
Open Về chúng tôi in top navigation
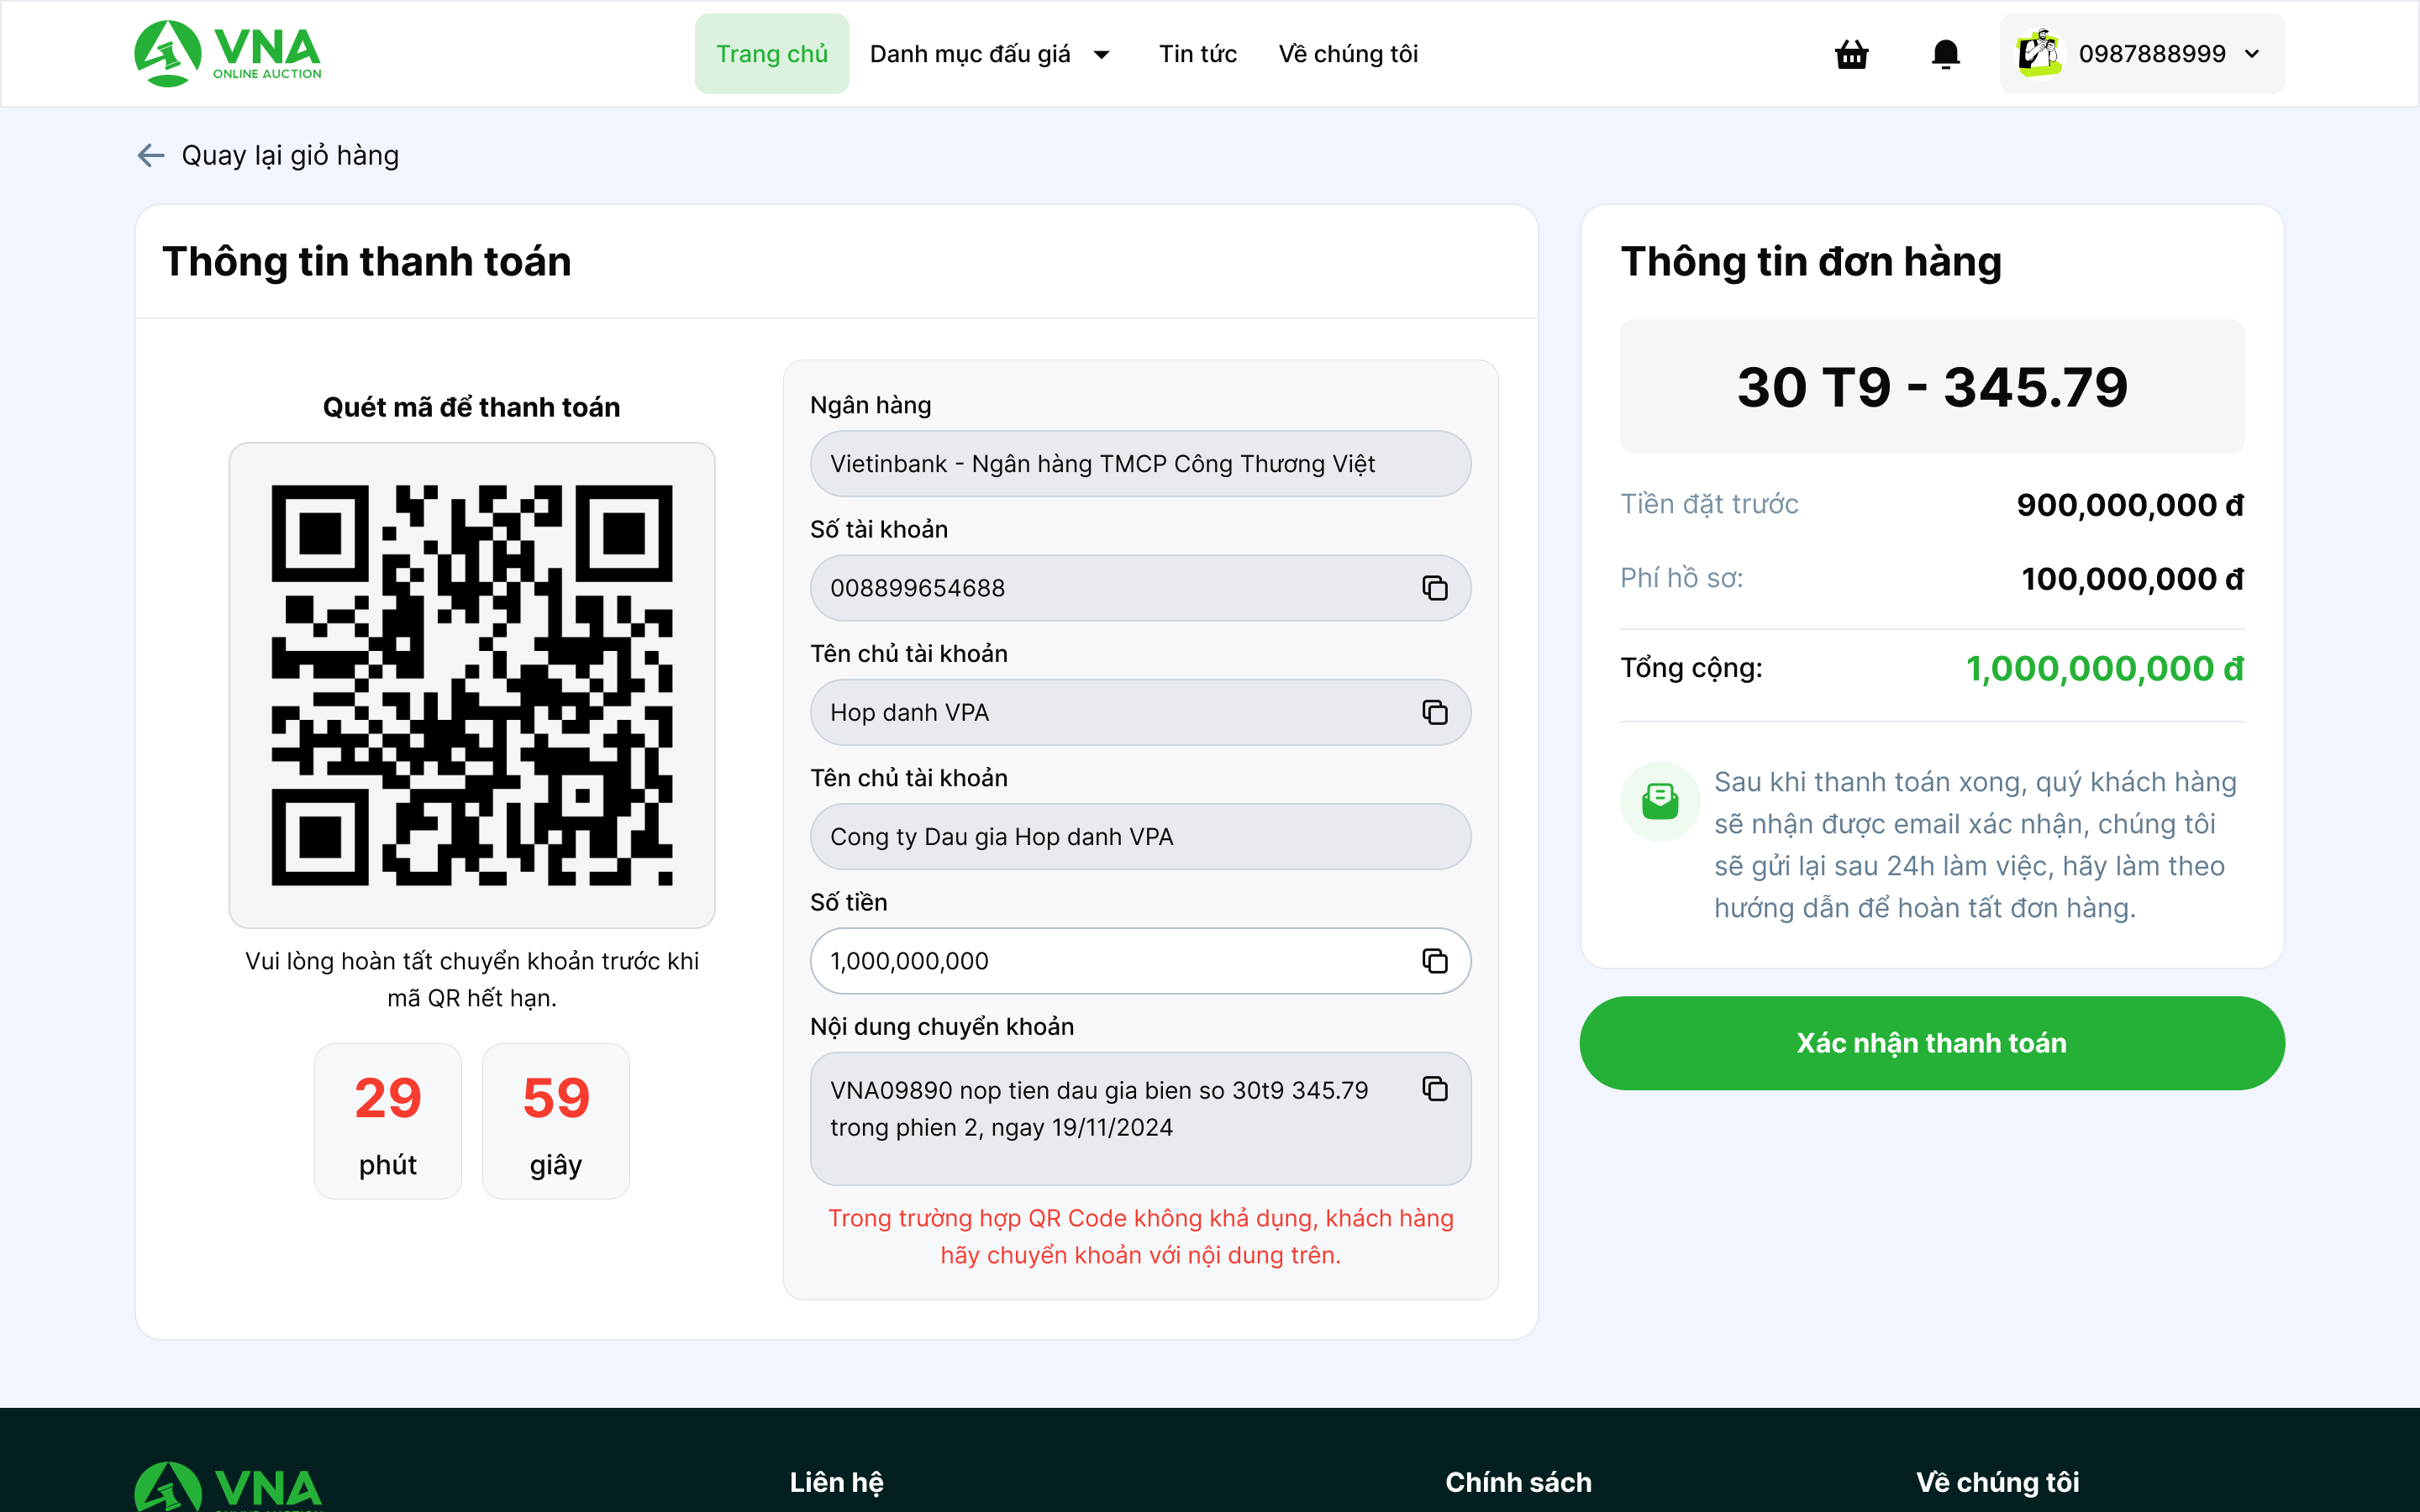point(1348,54)
